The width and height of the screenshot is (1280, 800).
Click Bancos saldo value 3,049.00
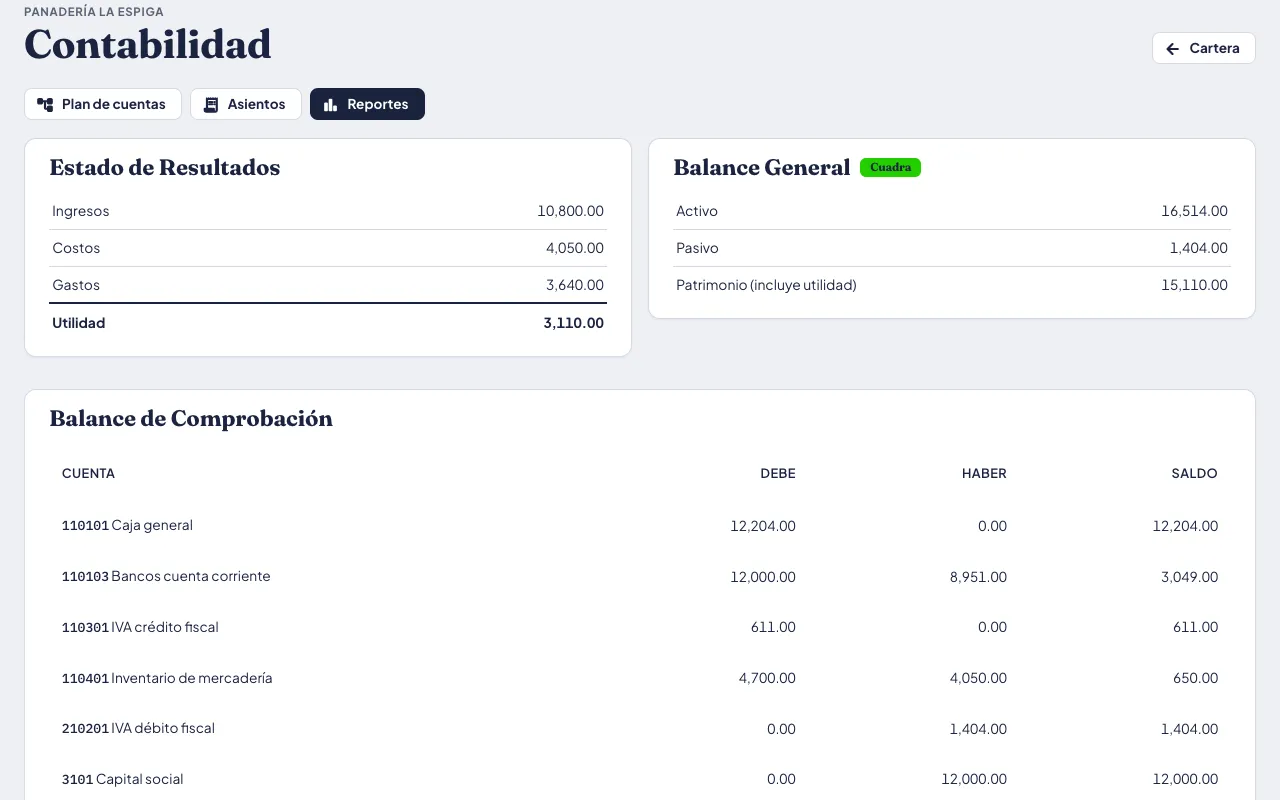tap(1189, 577)
